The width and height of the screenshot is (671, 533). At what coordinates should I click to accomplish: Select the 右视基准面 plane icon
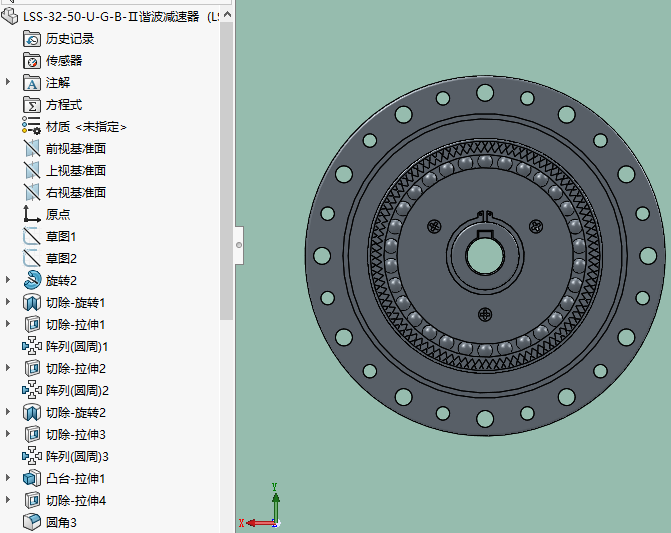pos(32,192)
